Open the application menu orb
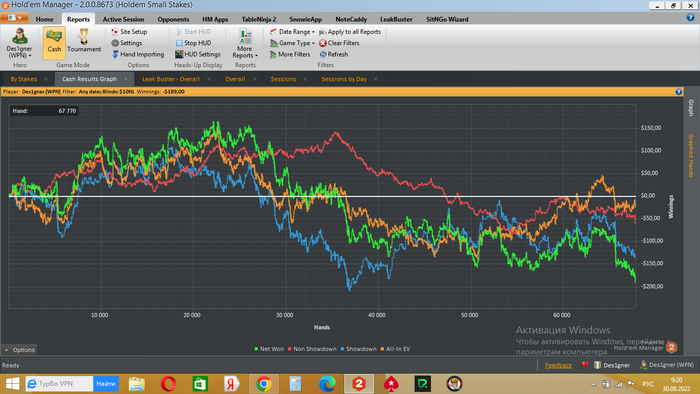Image resolution: width=700 pixels, height=394 pixels. click(x=14, y=18)
